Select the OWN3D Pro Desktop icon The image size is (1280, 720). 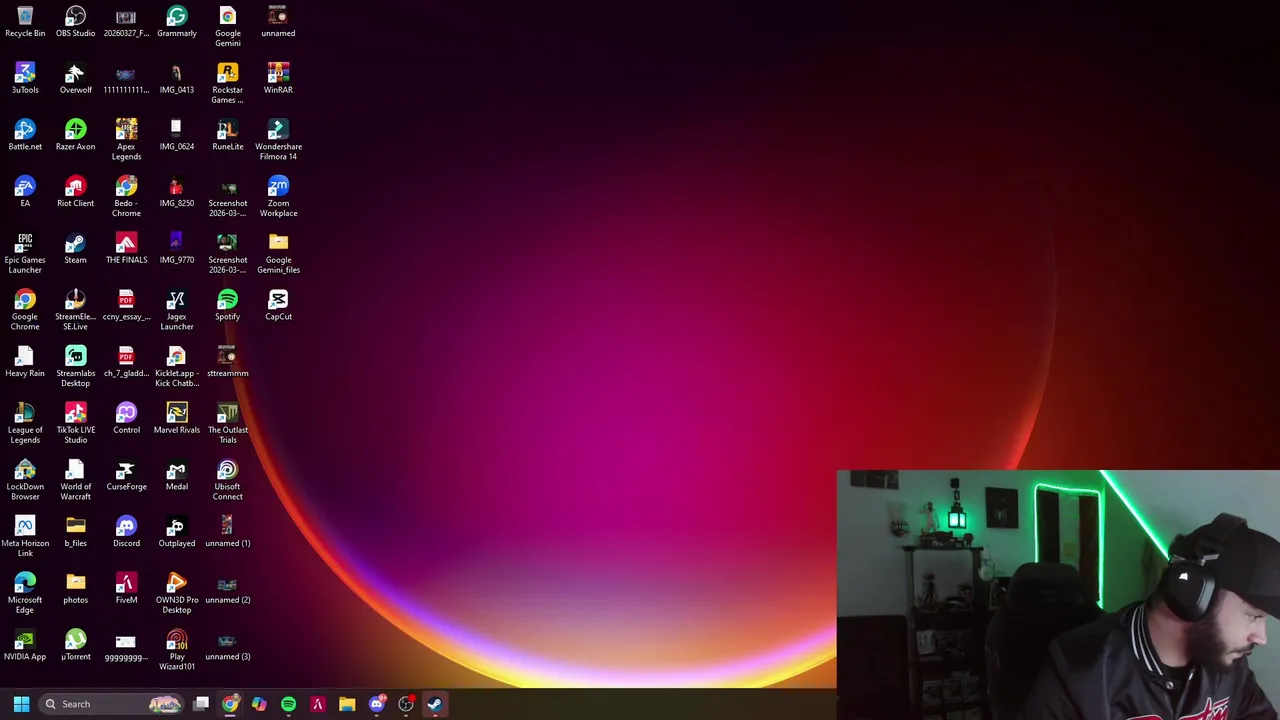pos(177,593)
